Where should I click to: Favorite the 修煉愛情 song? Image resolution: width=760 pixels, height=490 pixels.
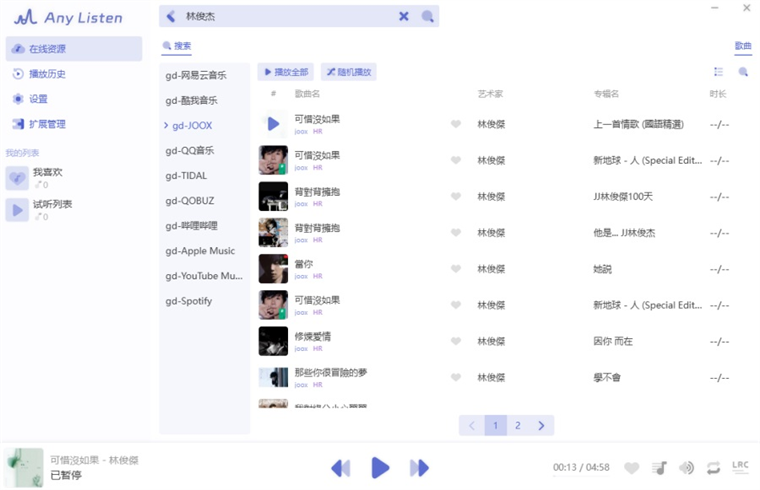click(x=456, y=341)
